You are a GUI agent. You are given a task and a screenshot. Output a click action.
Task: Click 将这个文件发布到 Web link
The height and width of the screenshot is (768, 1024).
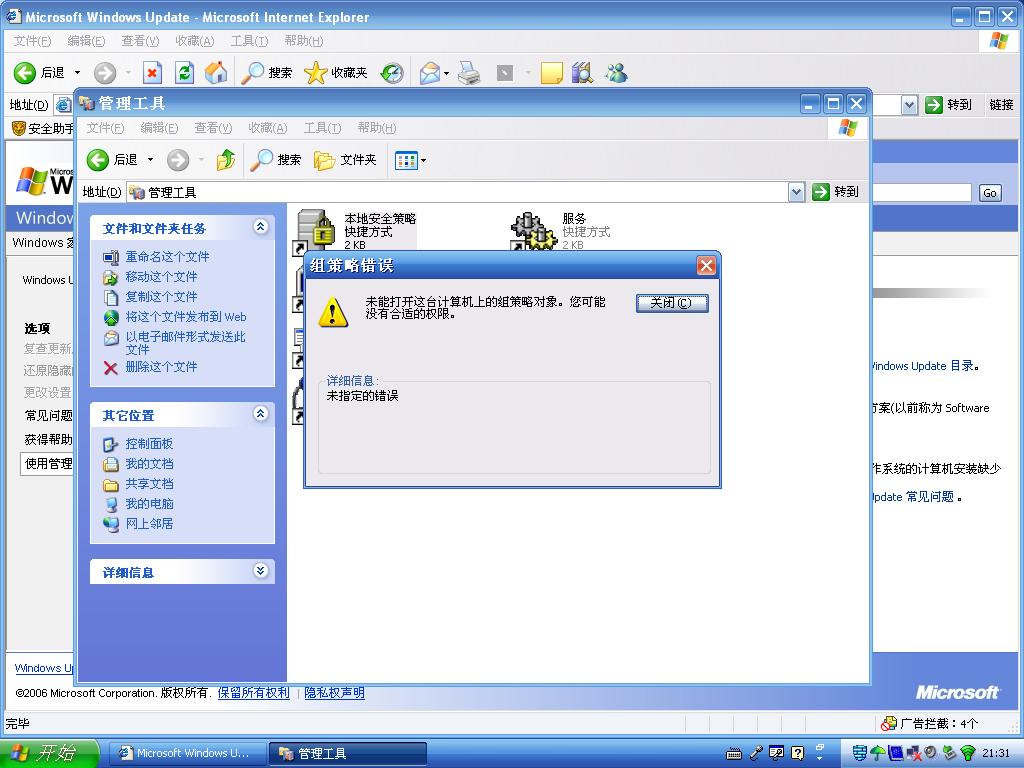point(185,317)
